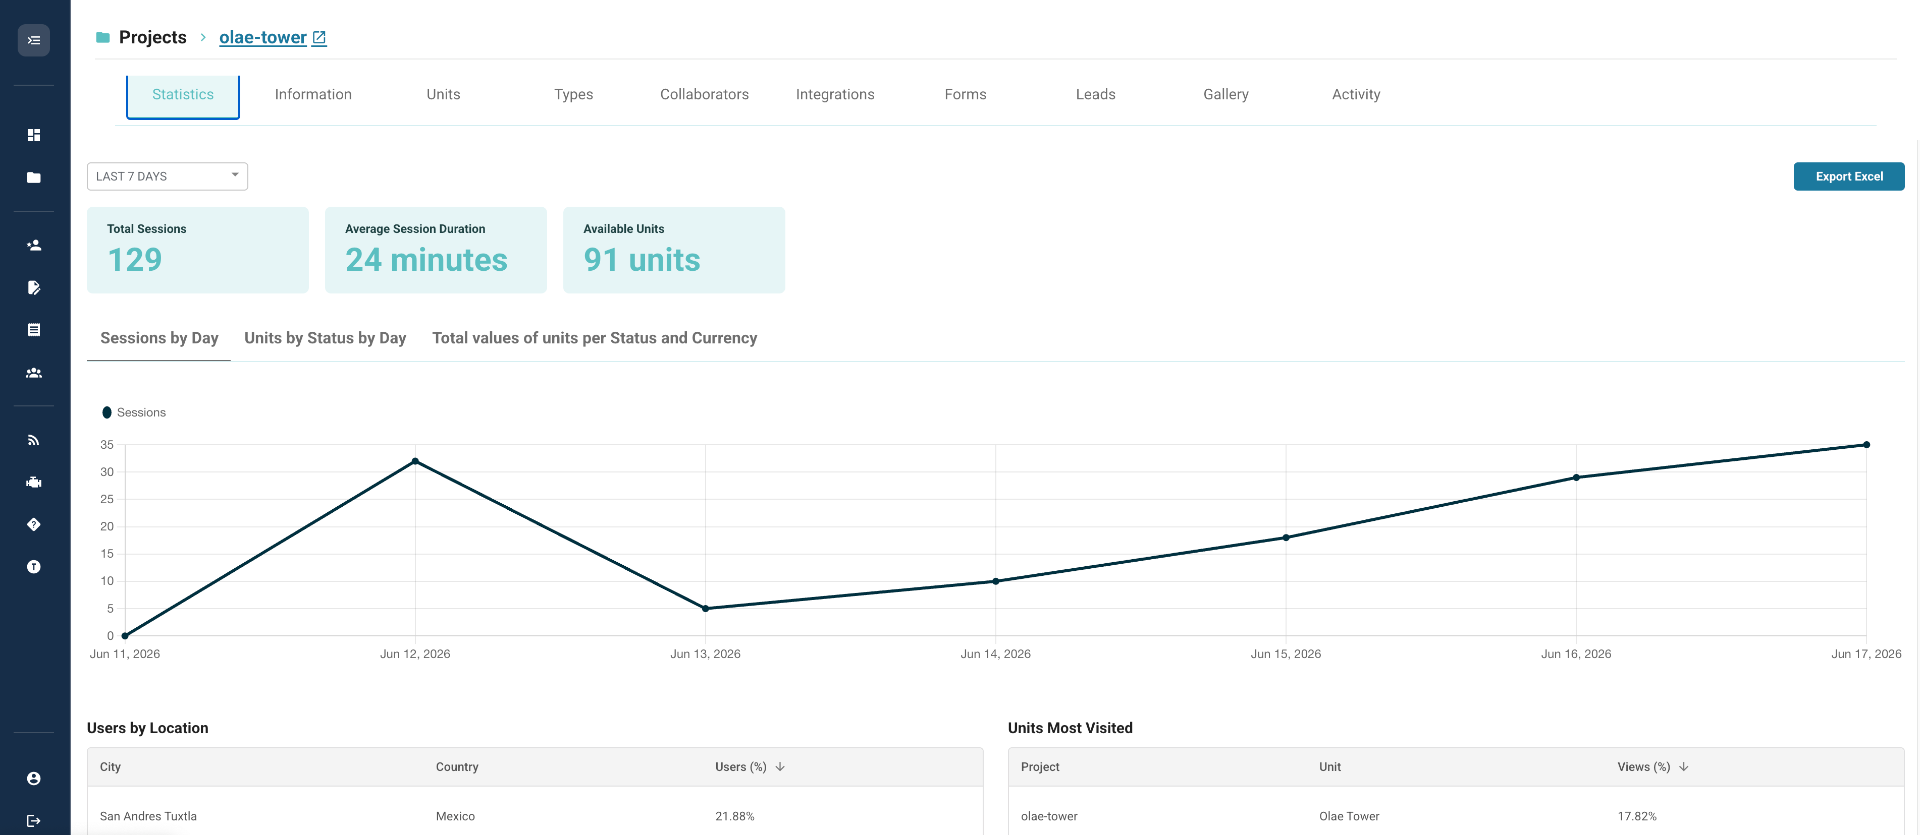Open the Leads tab
Viewport: 1920px width, 835px height.
click(x=1096, y=95)
